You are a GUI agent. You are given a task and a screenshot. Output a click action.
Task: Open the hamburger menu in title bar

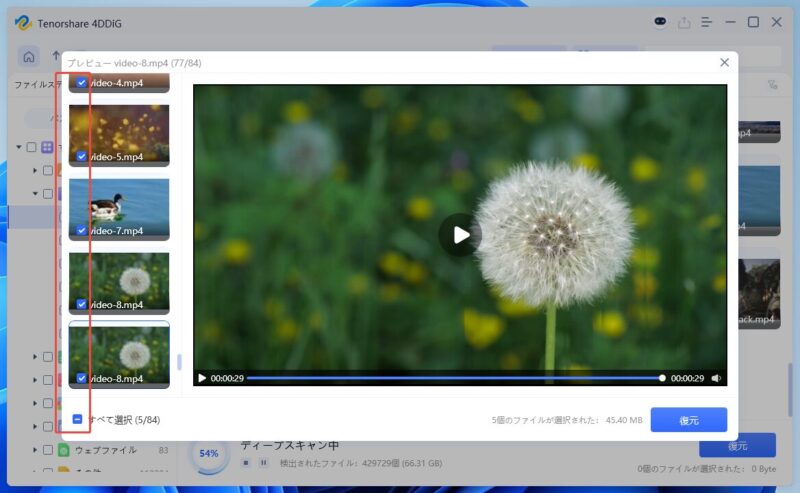pyautogui.click(x=707, y=22)
